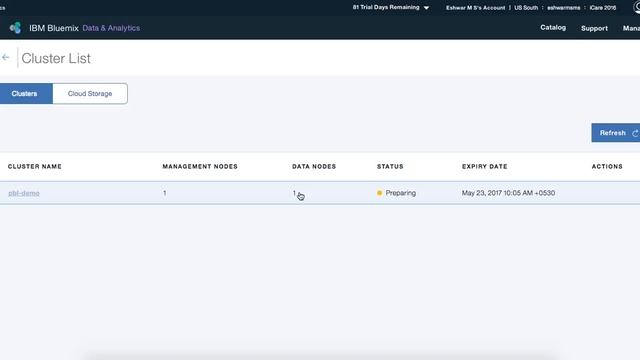Click the management nodes value 1

[x=164, y=193]
